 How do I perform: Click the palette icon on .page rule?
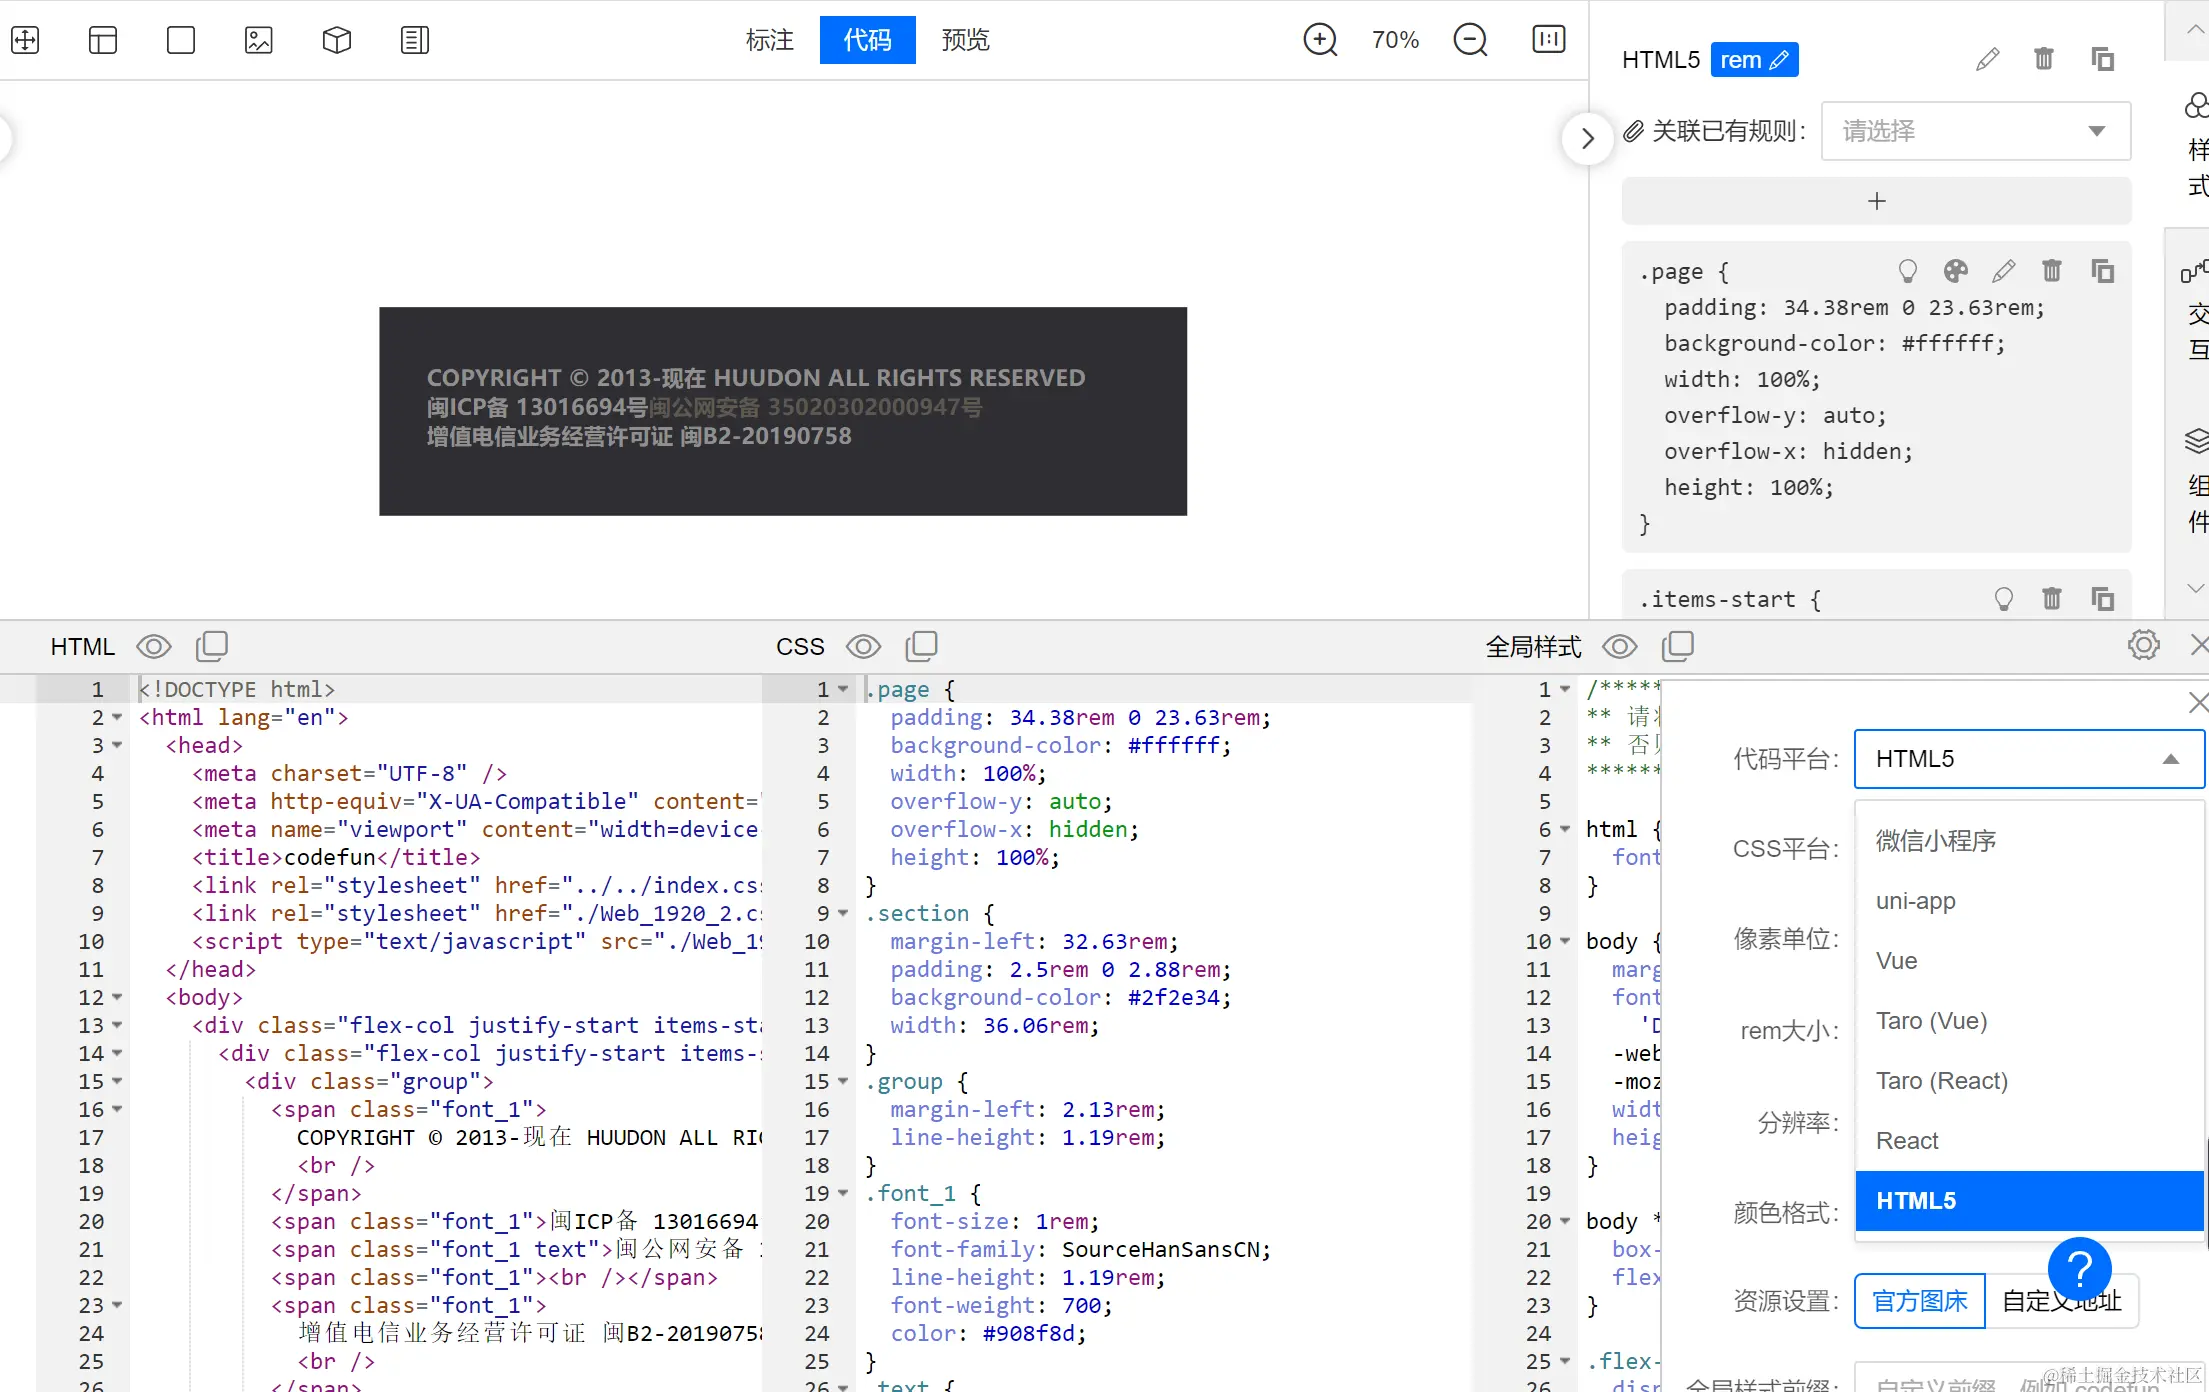(x=1955, y=271)
